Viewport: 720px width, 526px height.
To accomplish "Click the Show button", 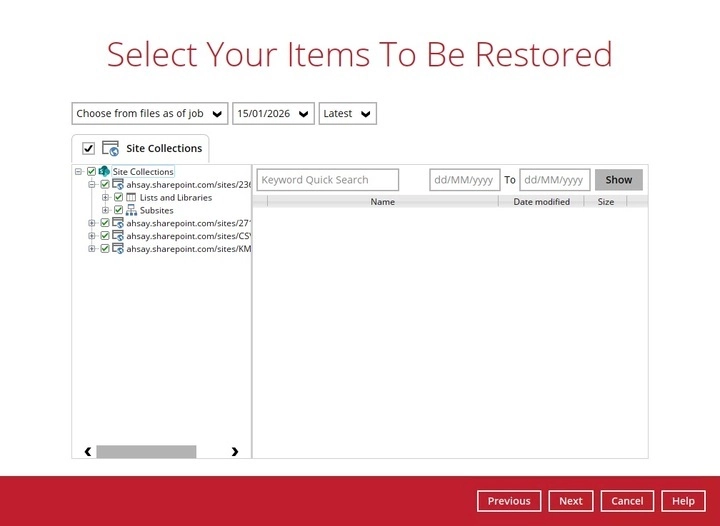I will pos(618,180).
